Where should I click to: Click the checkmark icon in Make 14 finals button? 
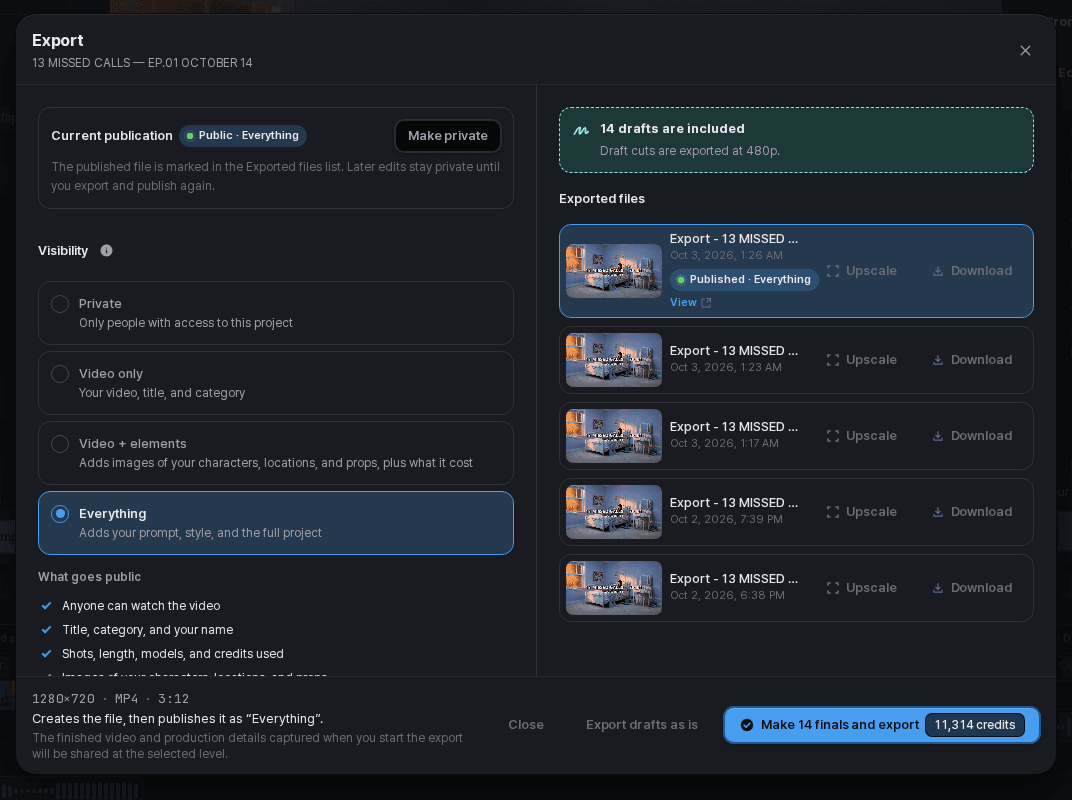click(747, 725)
